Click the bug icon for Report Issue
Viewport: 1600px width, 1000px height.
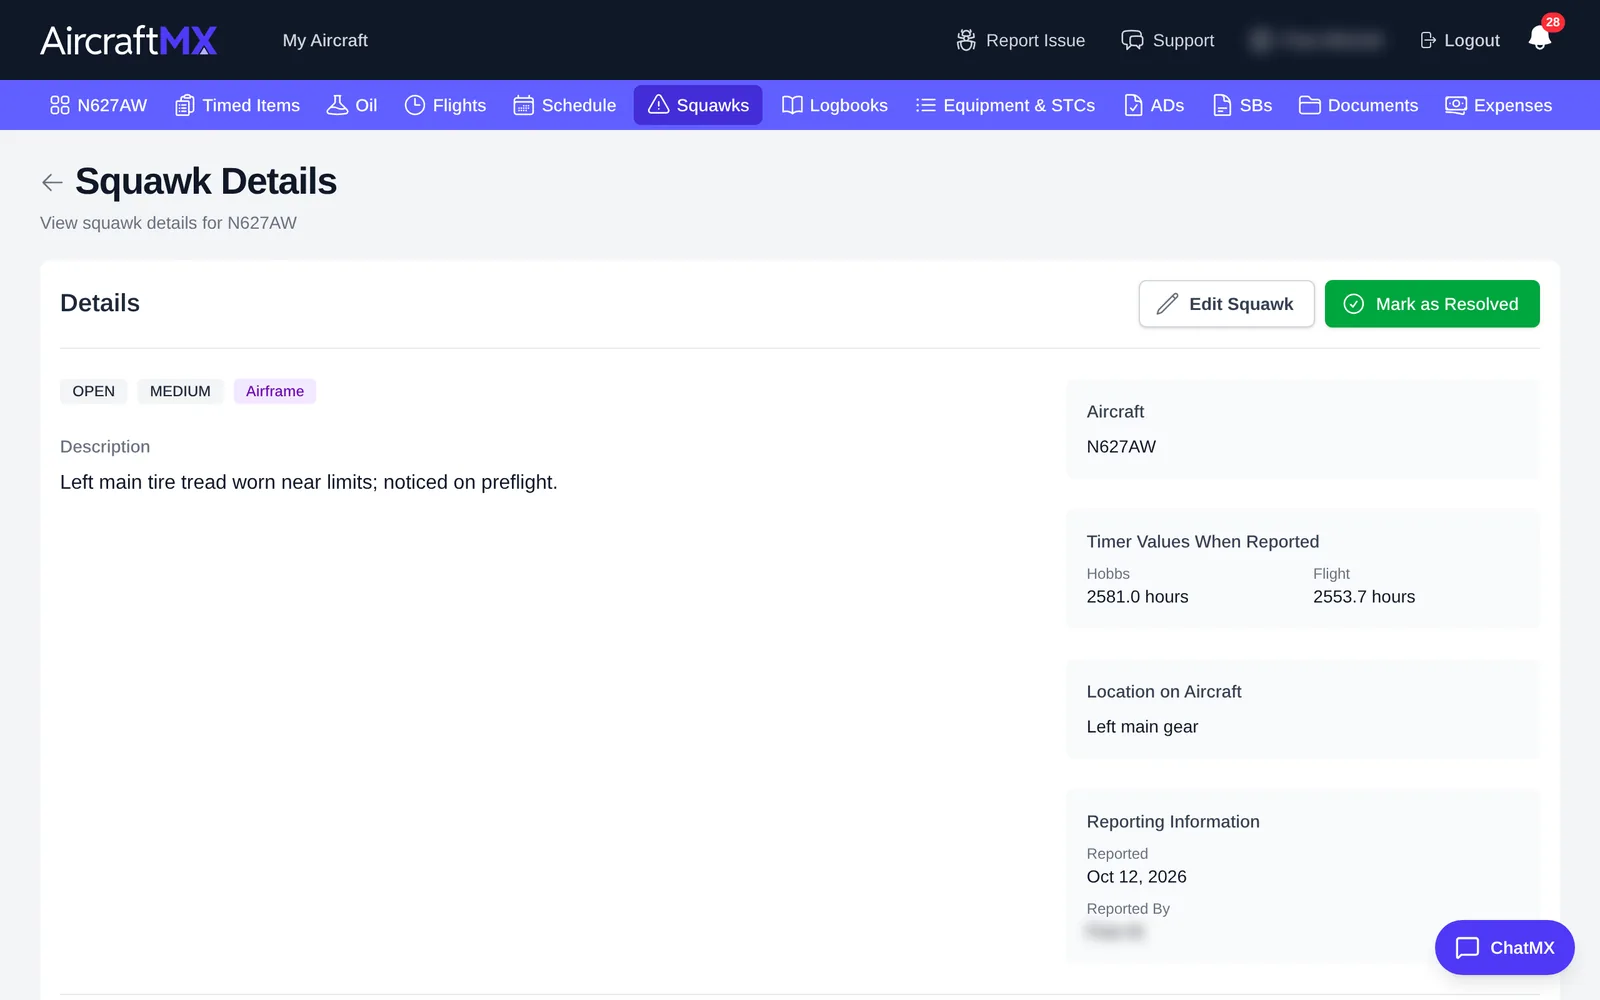[966, 40]
